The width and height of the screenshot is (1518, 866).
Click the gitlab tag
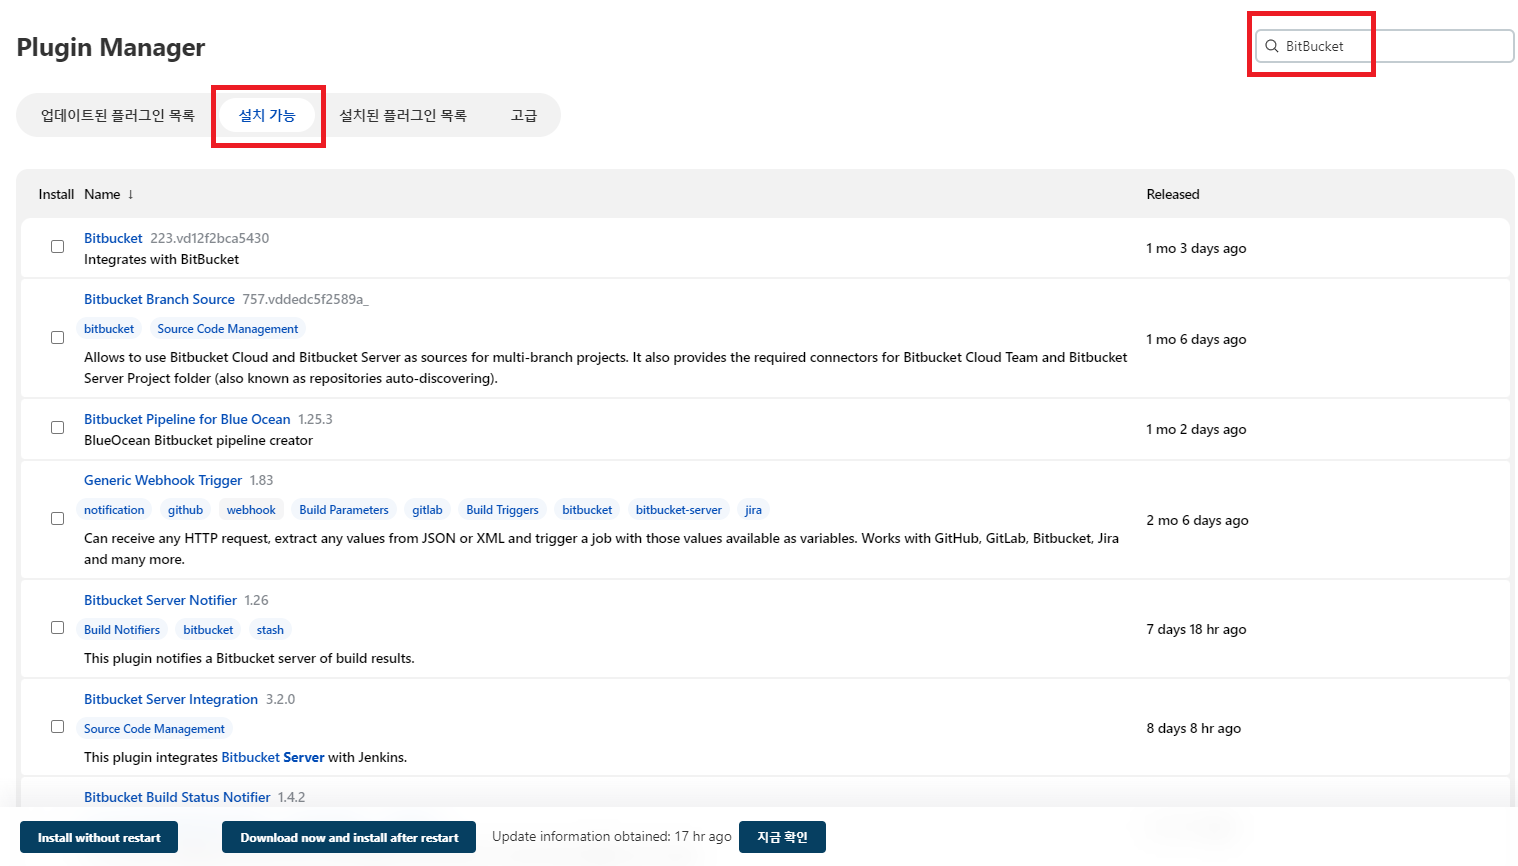click(x=427, y=510)
